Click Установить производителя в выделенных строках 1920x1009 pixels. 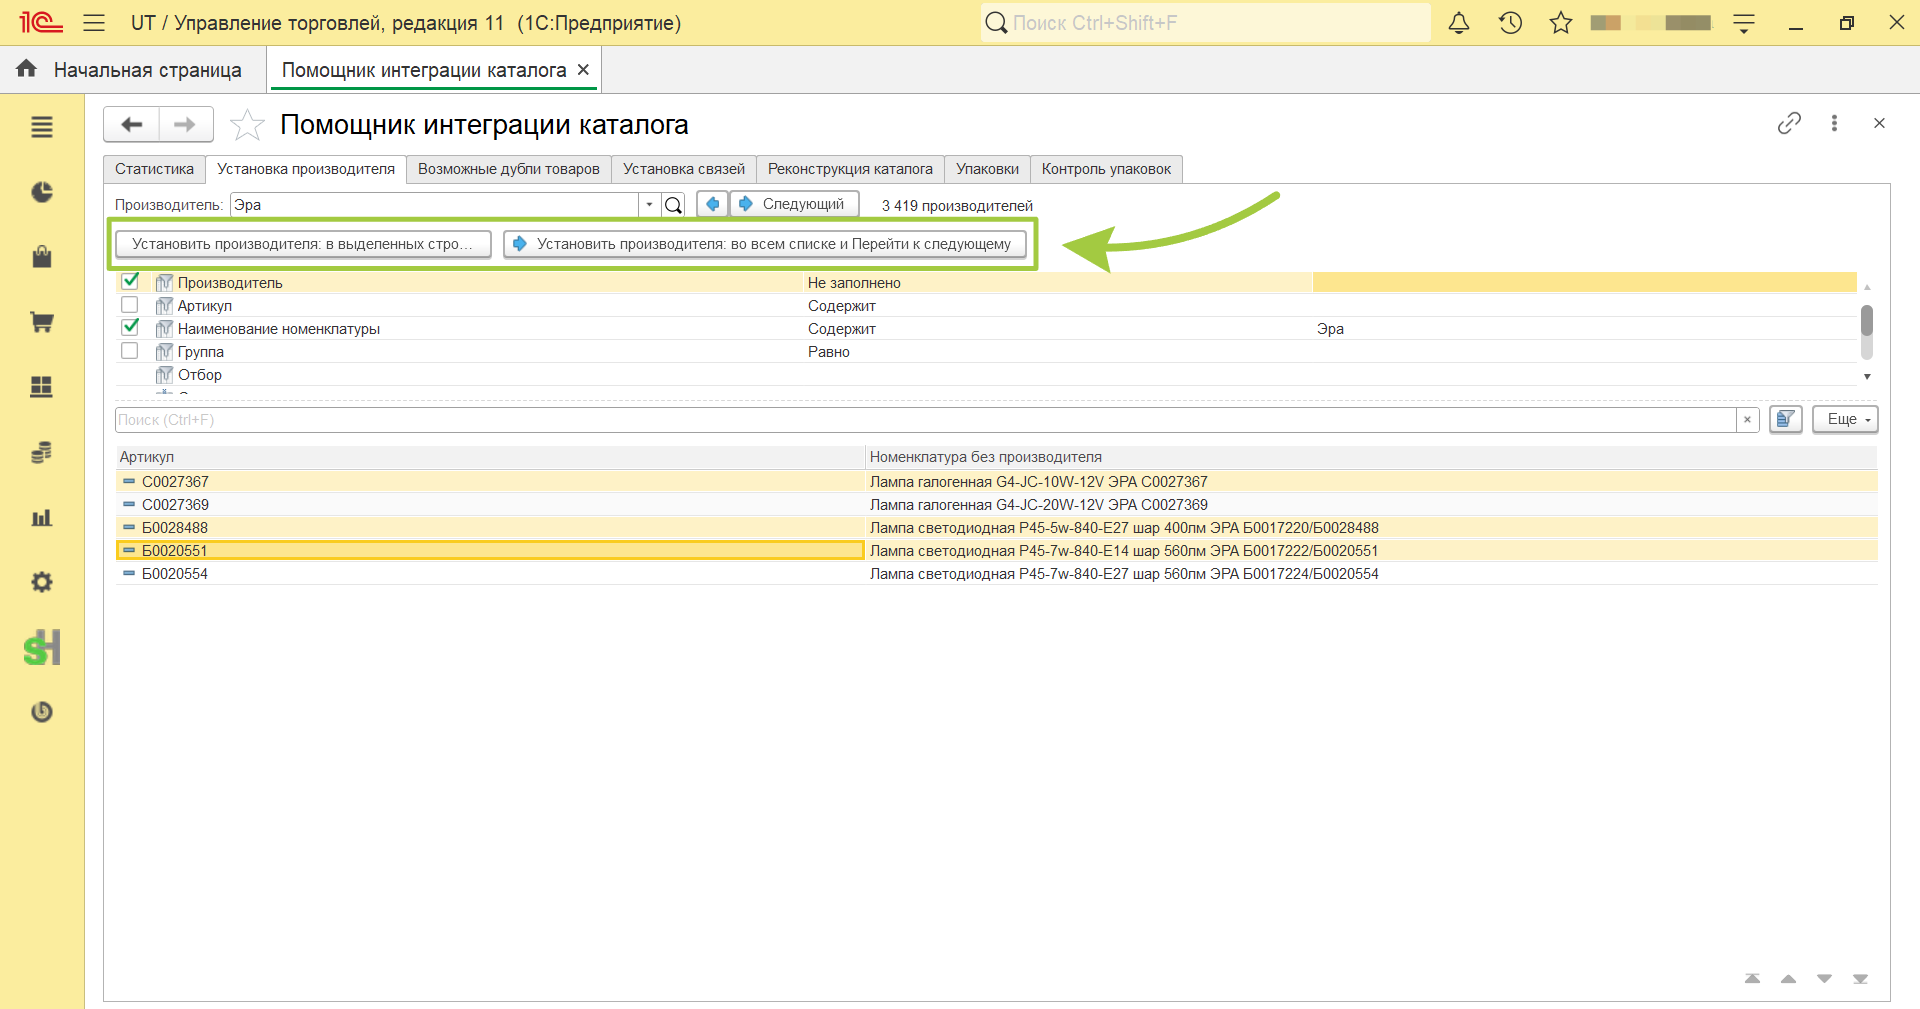tap(303, 244)
